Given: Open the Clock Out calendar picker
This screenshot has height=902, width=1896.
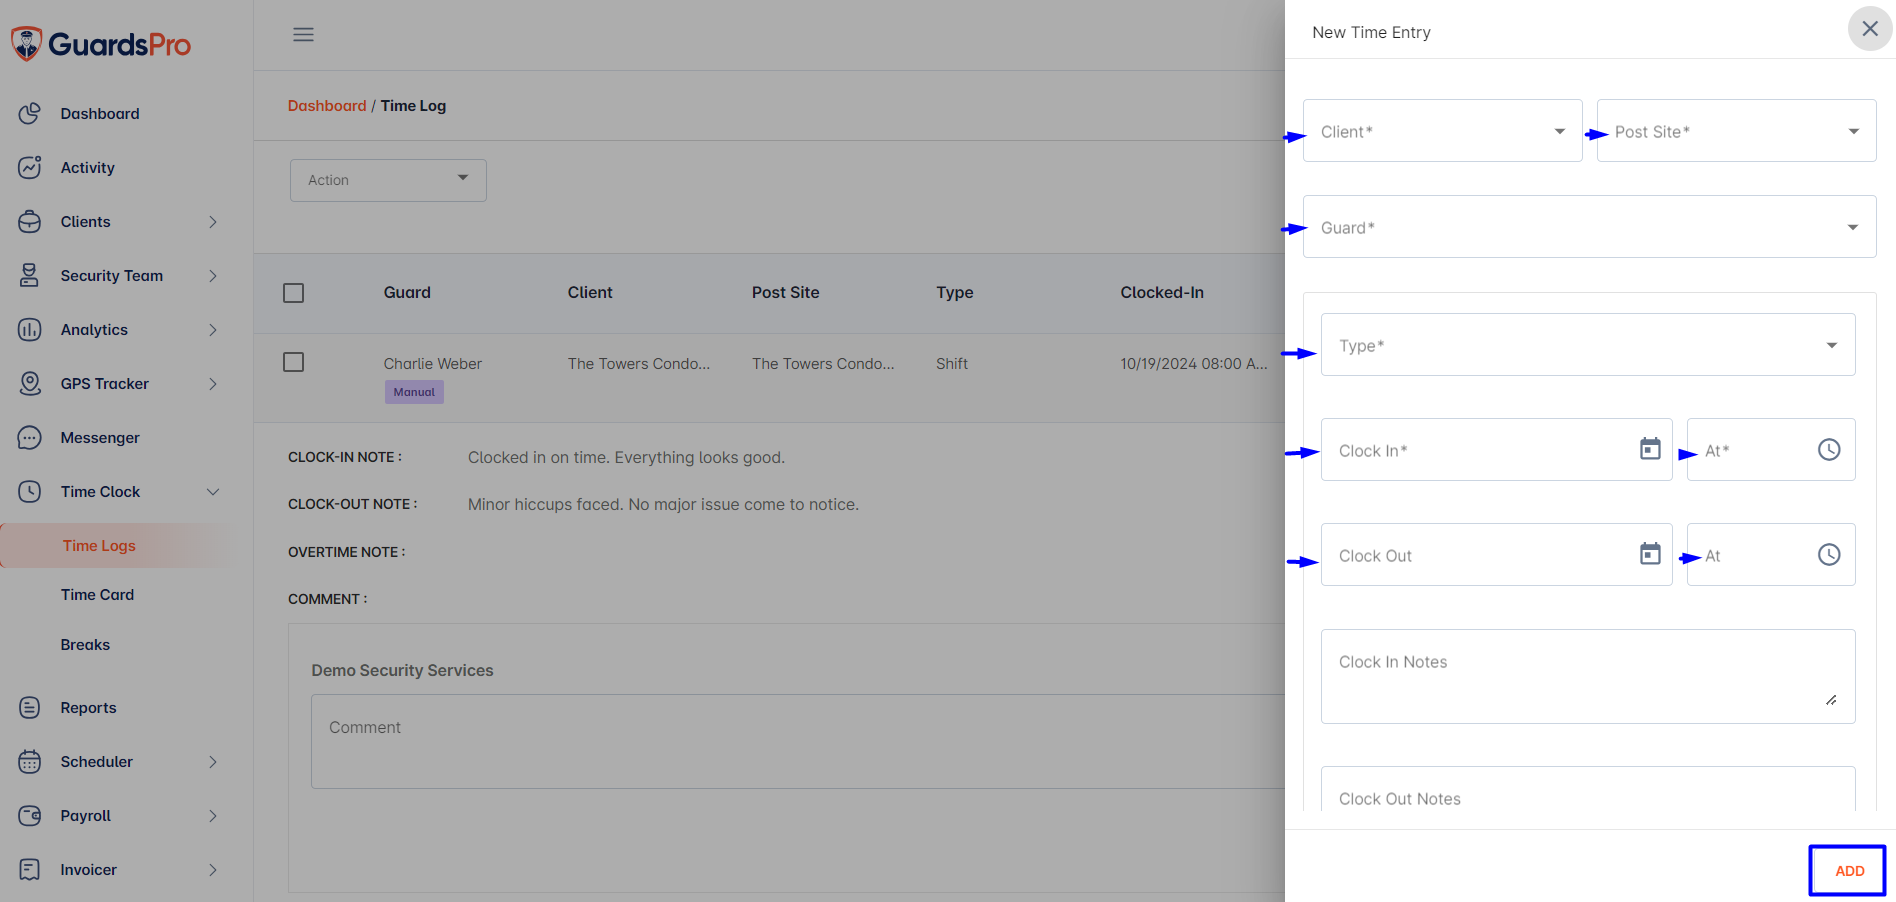Looking at the screenshot, I should click(1650, 554).
